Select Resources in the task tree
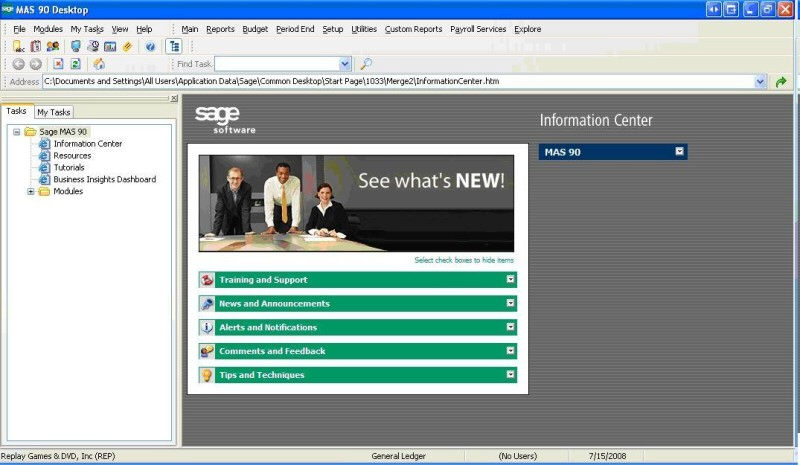 click(x=72, y=156)
